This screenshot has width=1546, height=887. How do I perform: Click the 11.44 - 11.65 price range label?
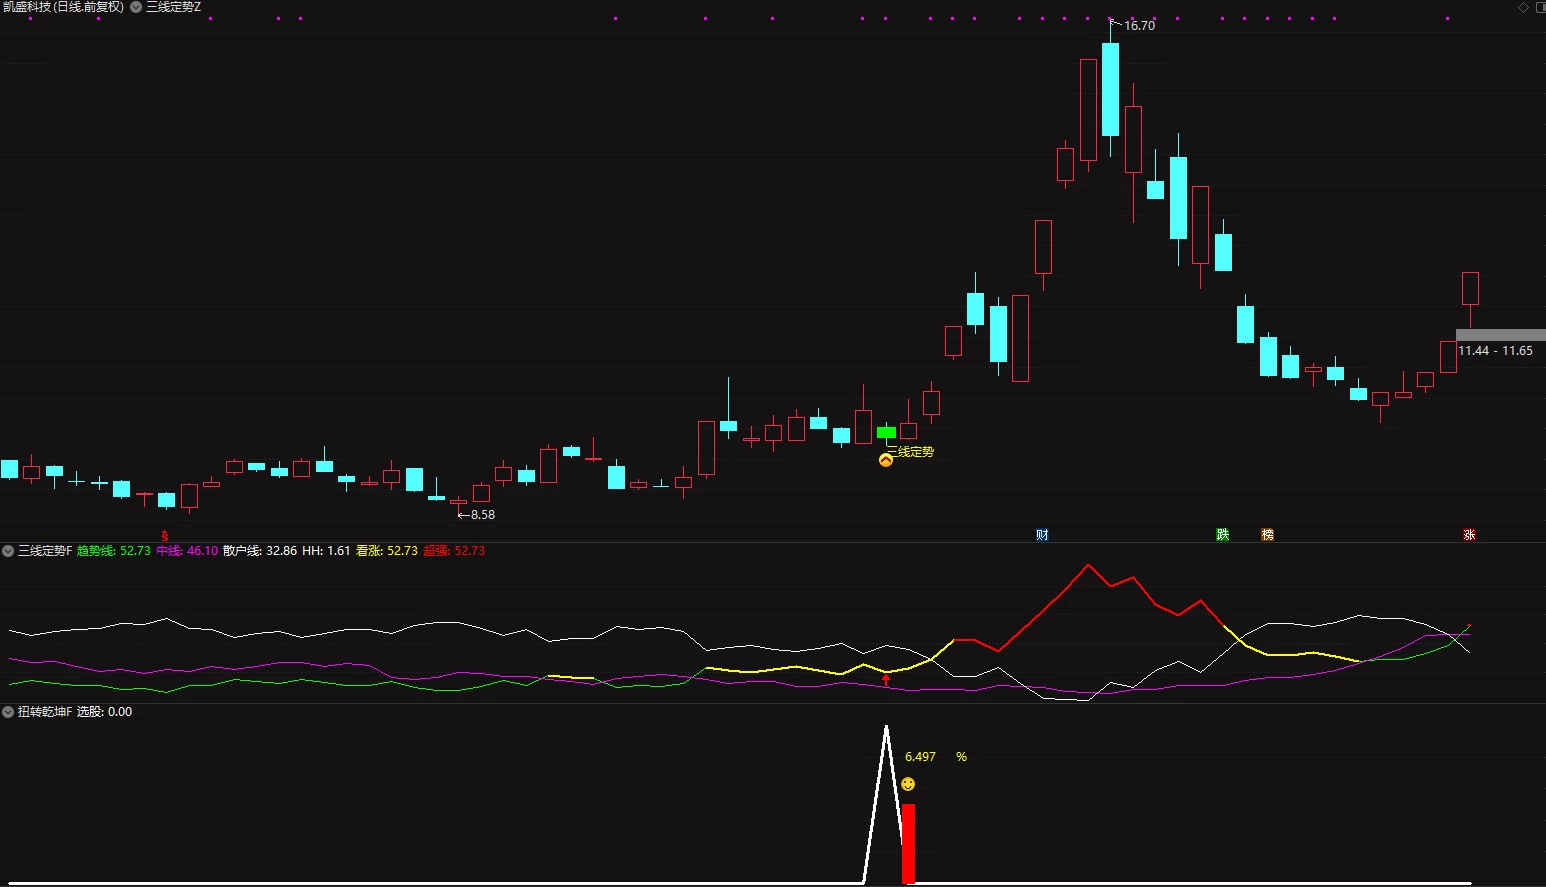[1495, 351]
